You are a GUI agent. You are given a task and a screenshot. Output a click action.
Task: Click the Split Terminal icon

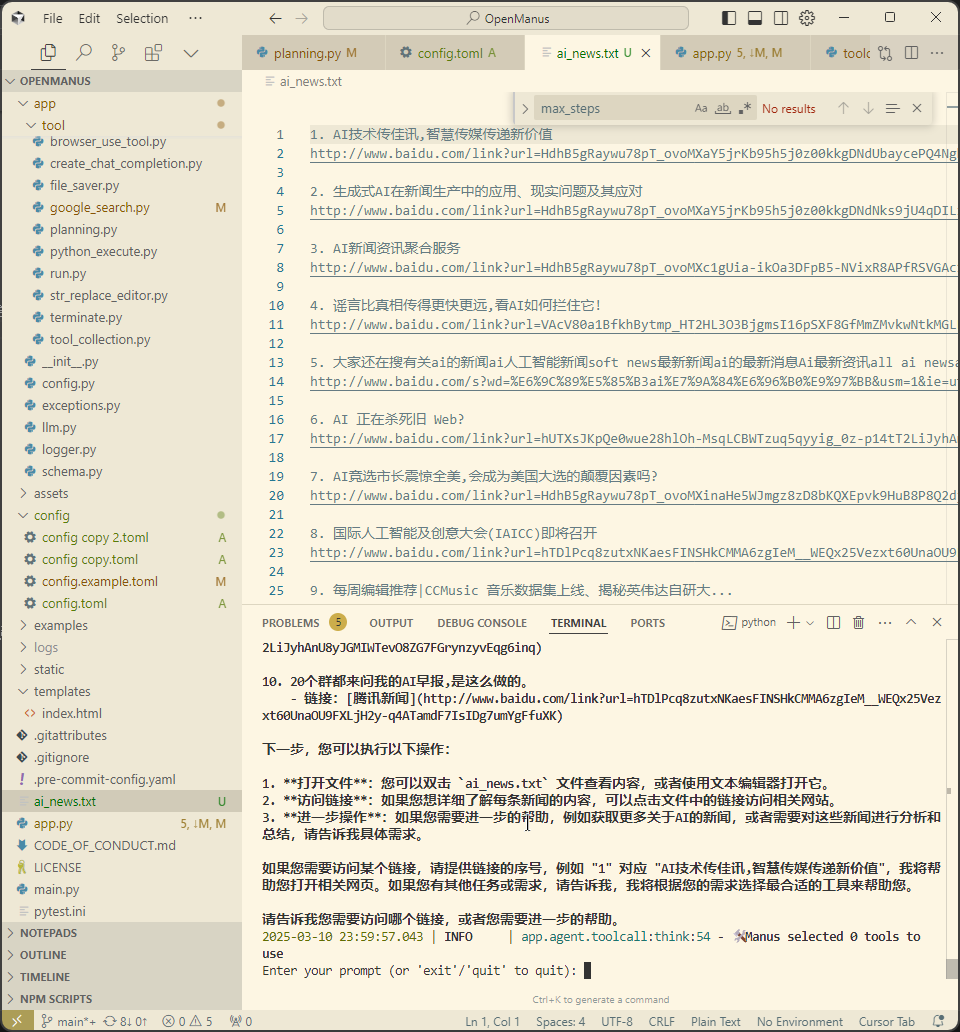point(833,622)
